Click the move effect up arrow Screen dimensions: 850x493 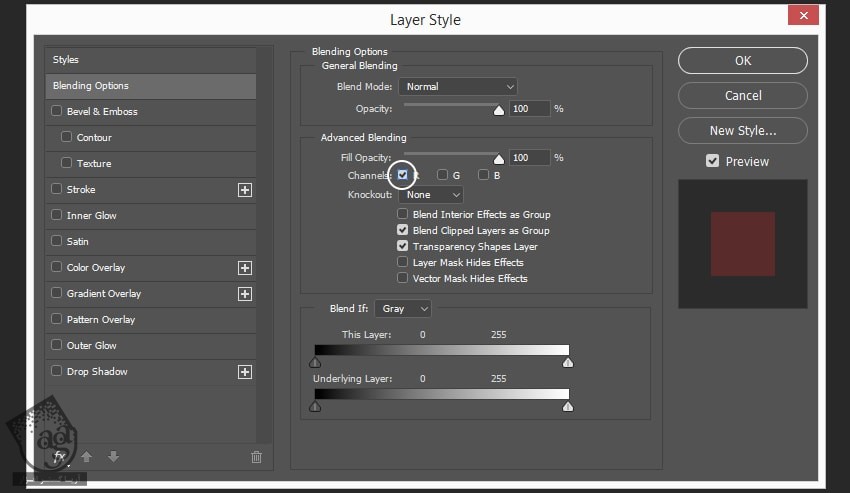click(86, 457)
